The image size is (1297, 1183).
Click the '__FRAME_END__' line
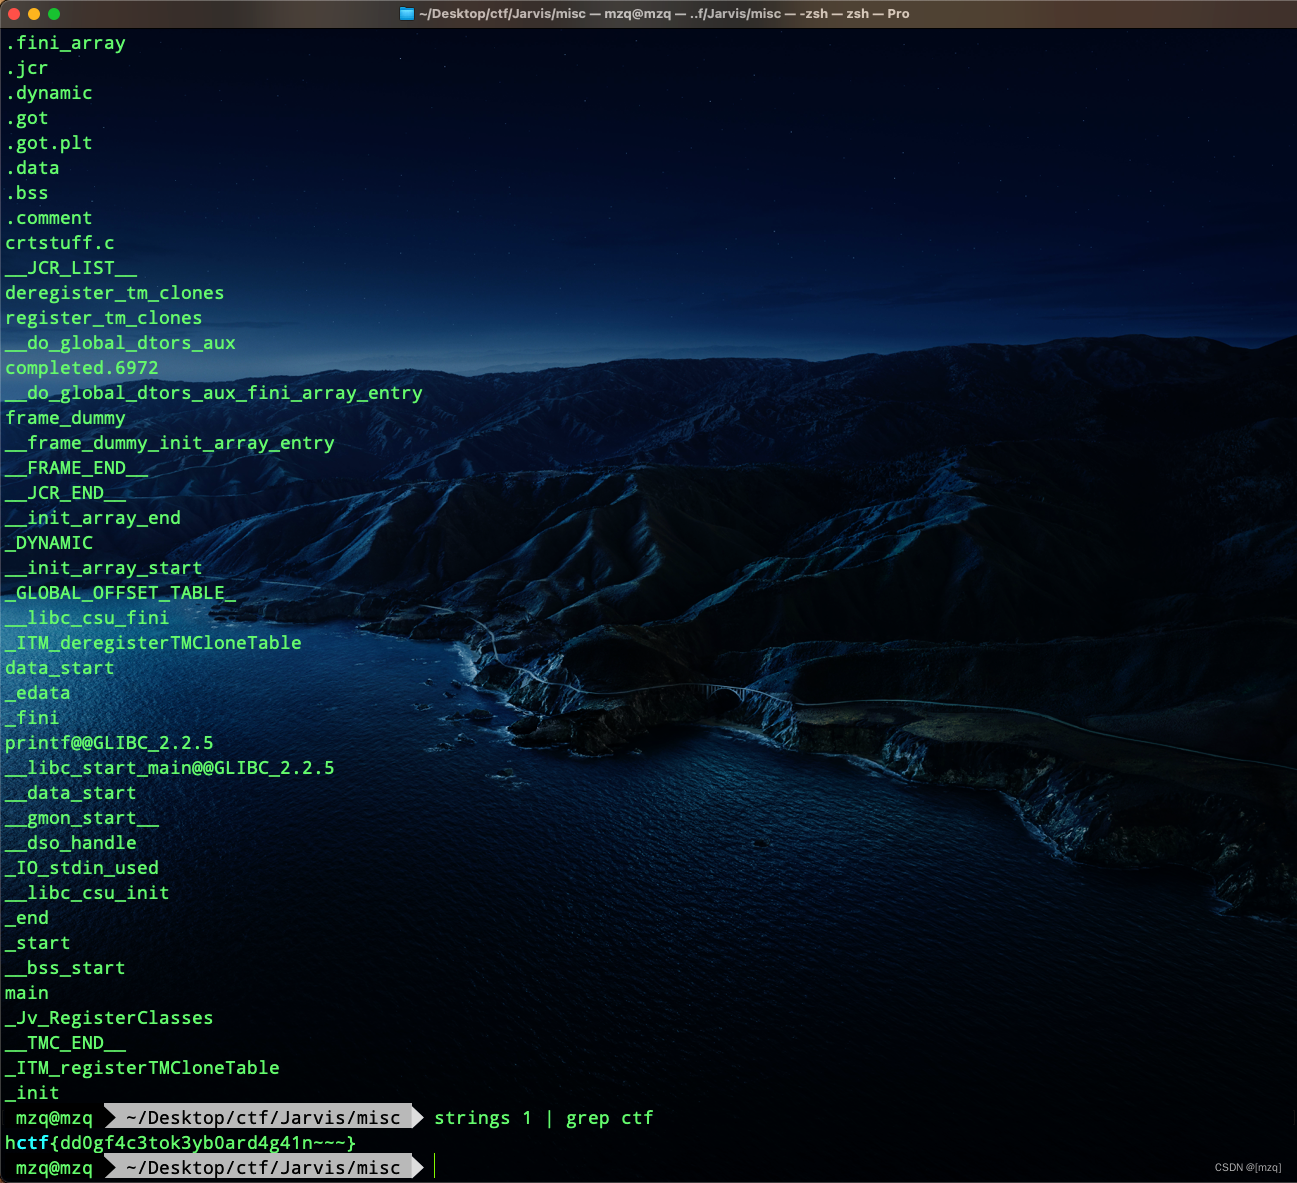pyautogui.click(x=77, y=468)
